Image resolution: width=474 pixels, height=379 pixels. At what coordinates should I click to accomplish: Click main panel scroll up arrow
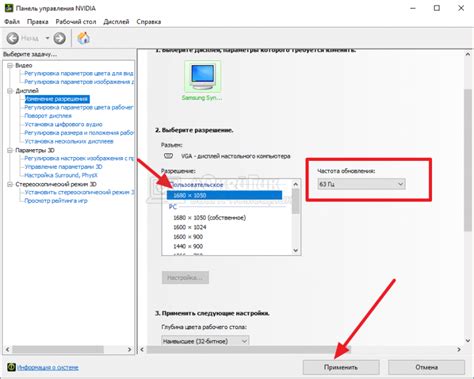[468, 54]
